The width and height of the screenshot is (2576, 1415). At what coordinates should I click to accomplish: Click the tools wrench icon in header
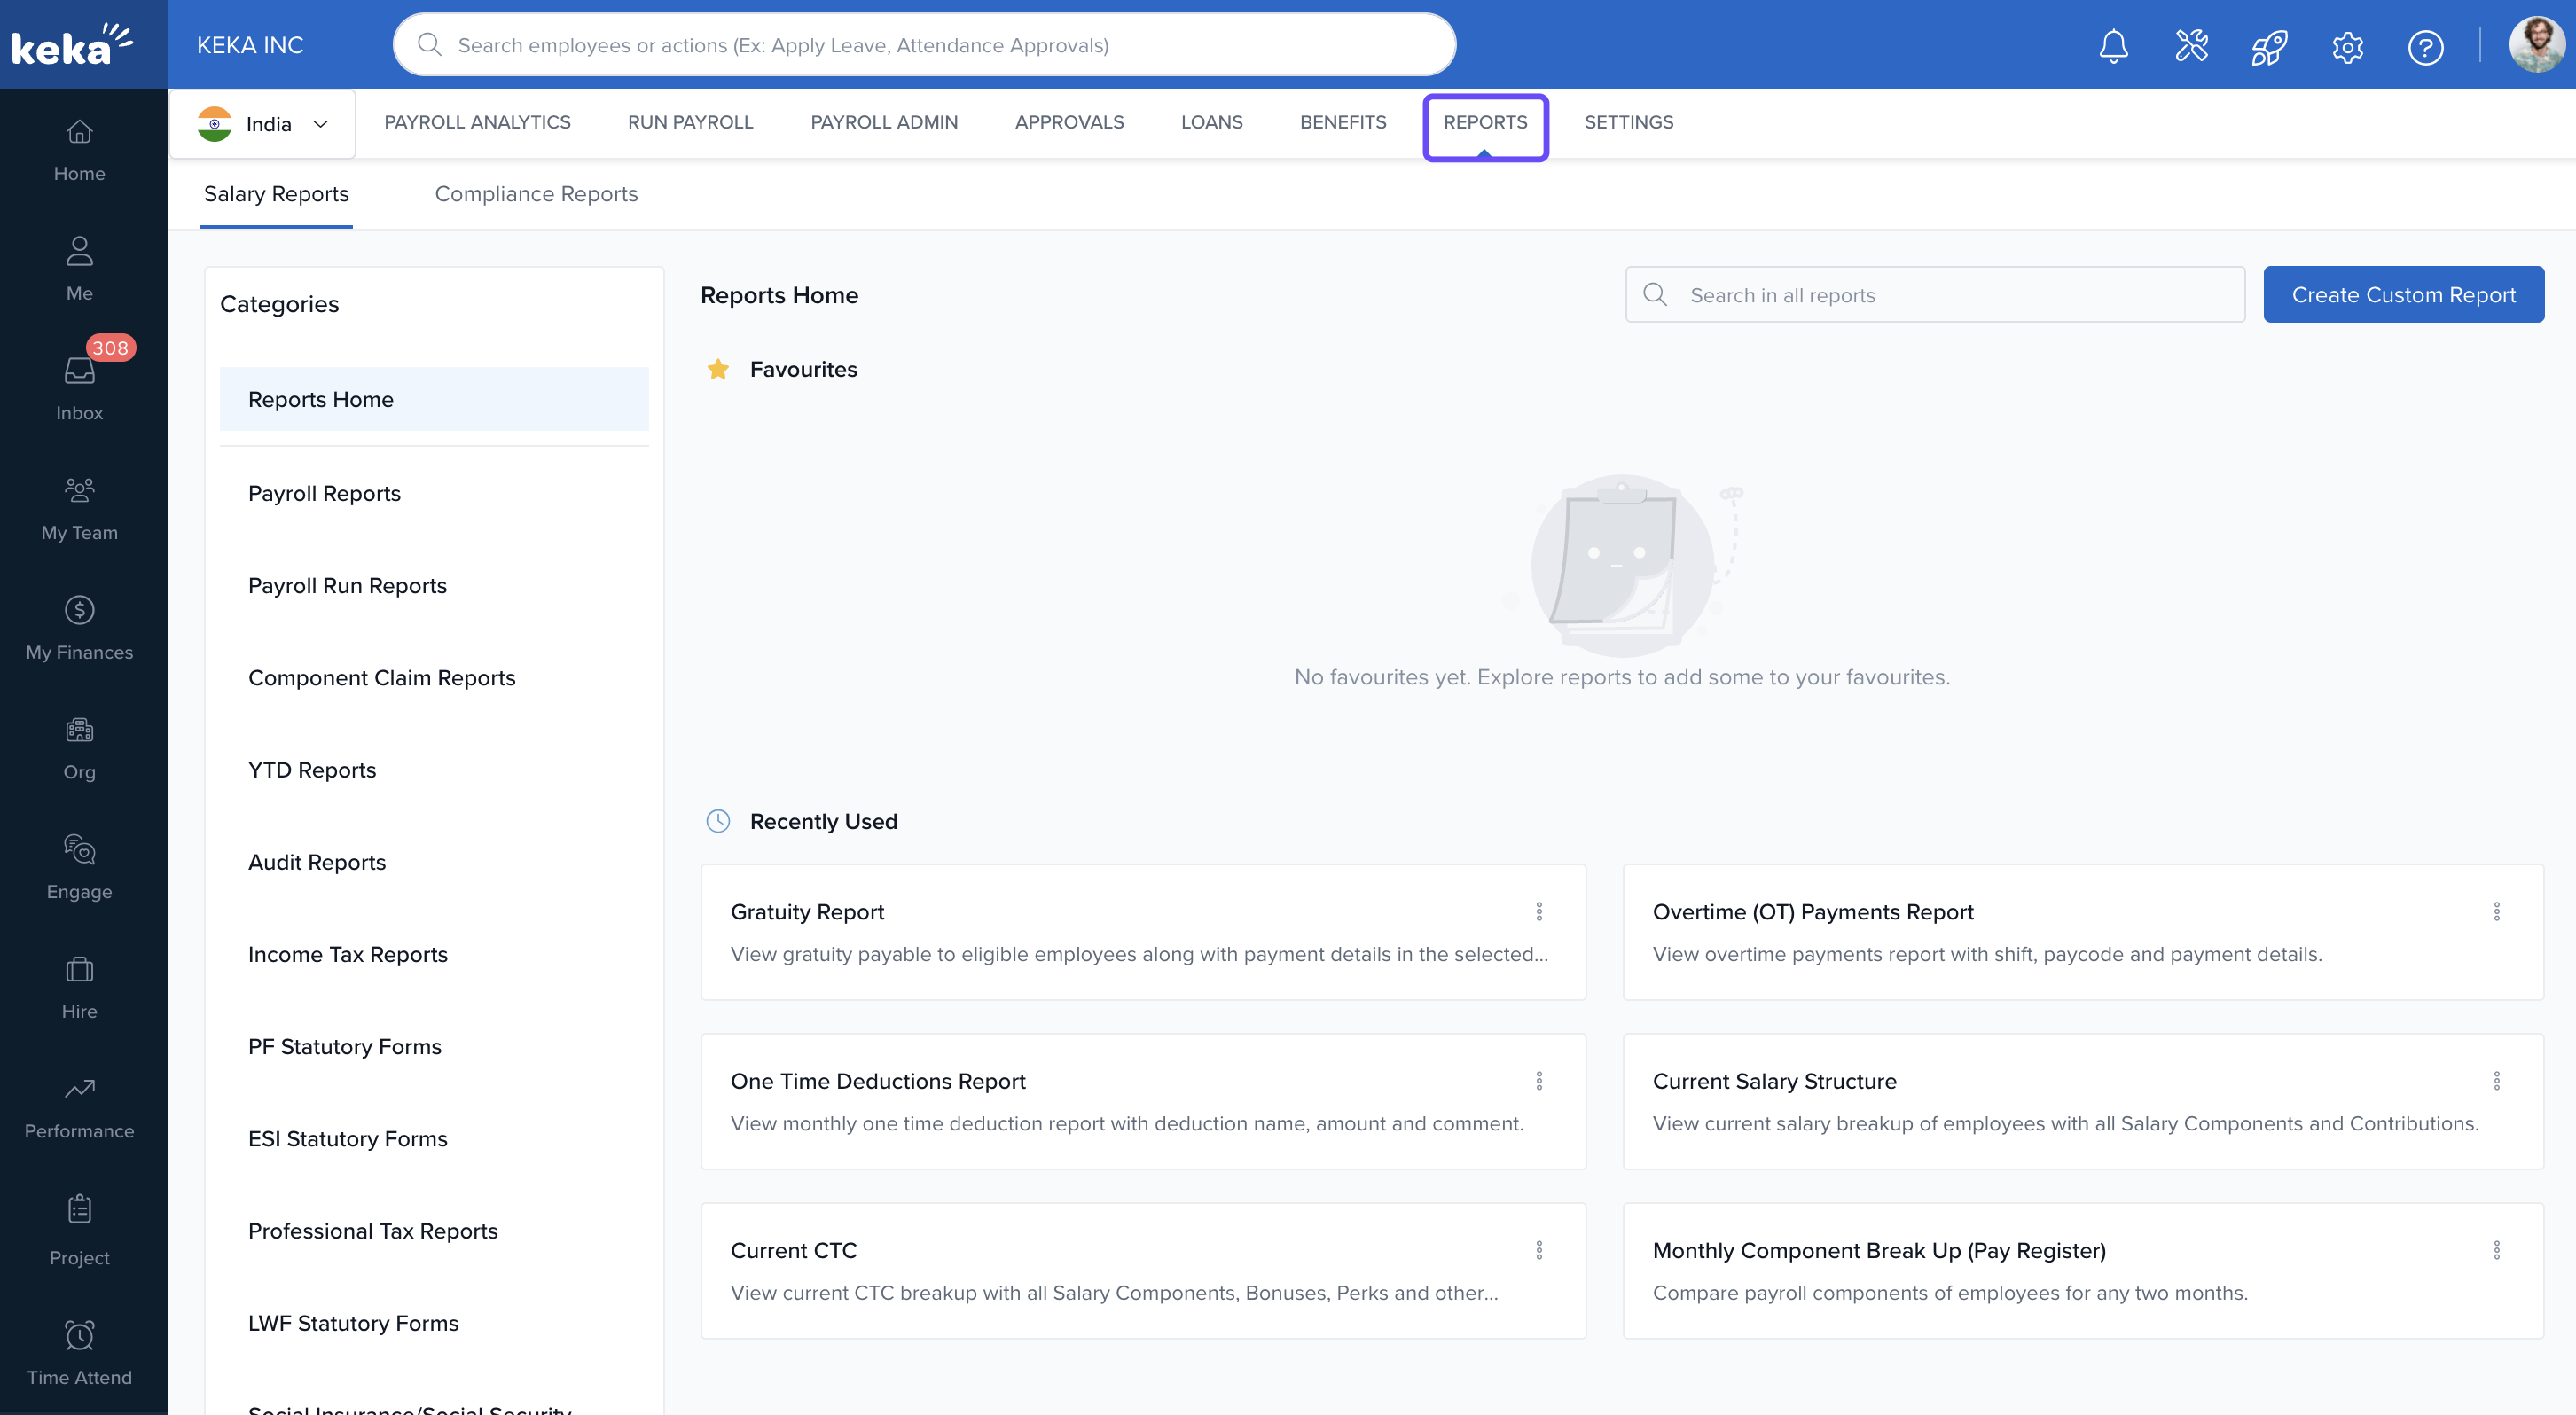[2190, 46]
